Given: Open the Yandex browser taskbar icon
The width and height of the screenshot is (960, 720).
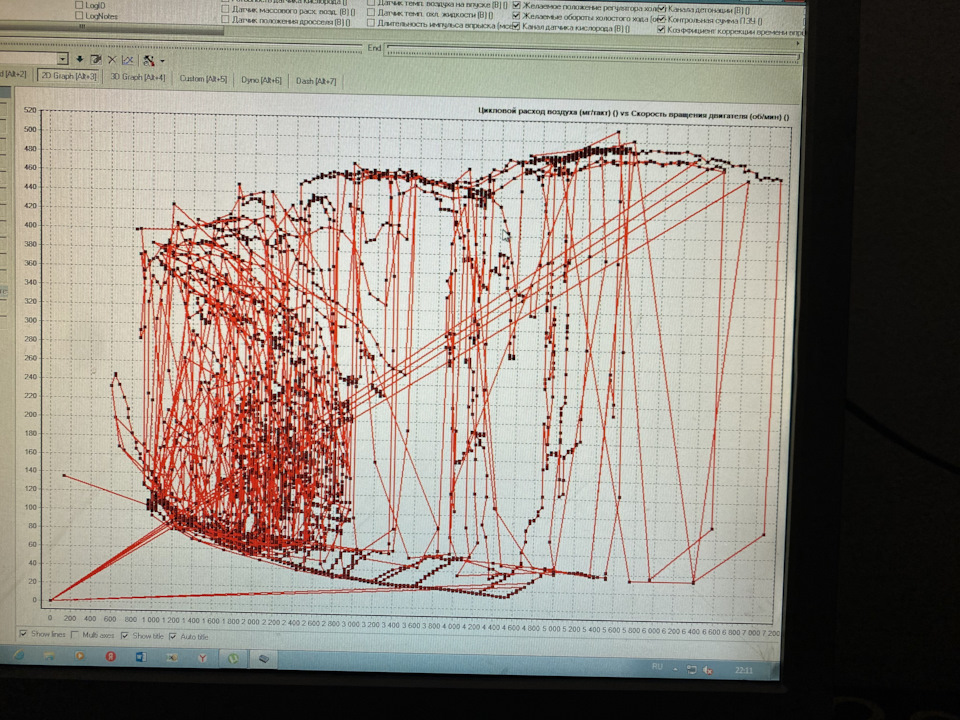Looking at the screenshot, I should click(202, 658).
